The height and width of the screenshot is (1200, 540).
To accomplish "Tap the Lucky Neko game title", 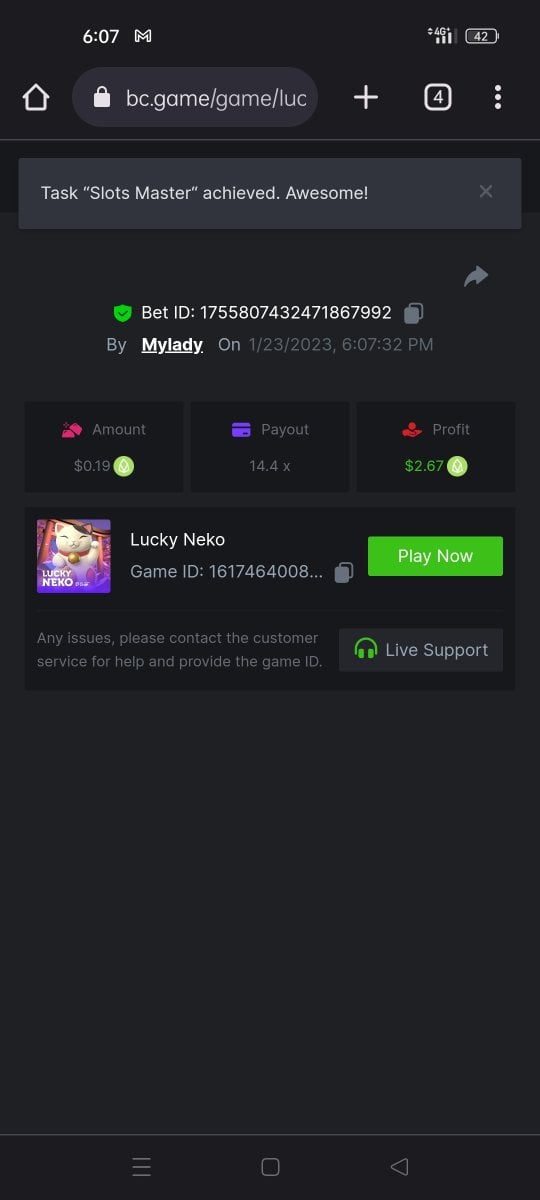I will [x=177, y=540].
